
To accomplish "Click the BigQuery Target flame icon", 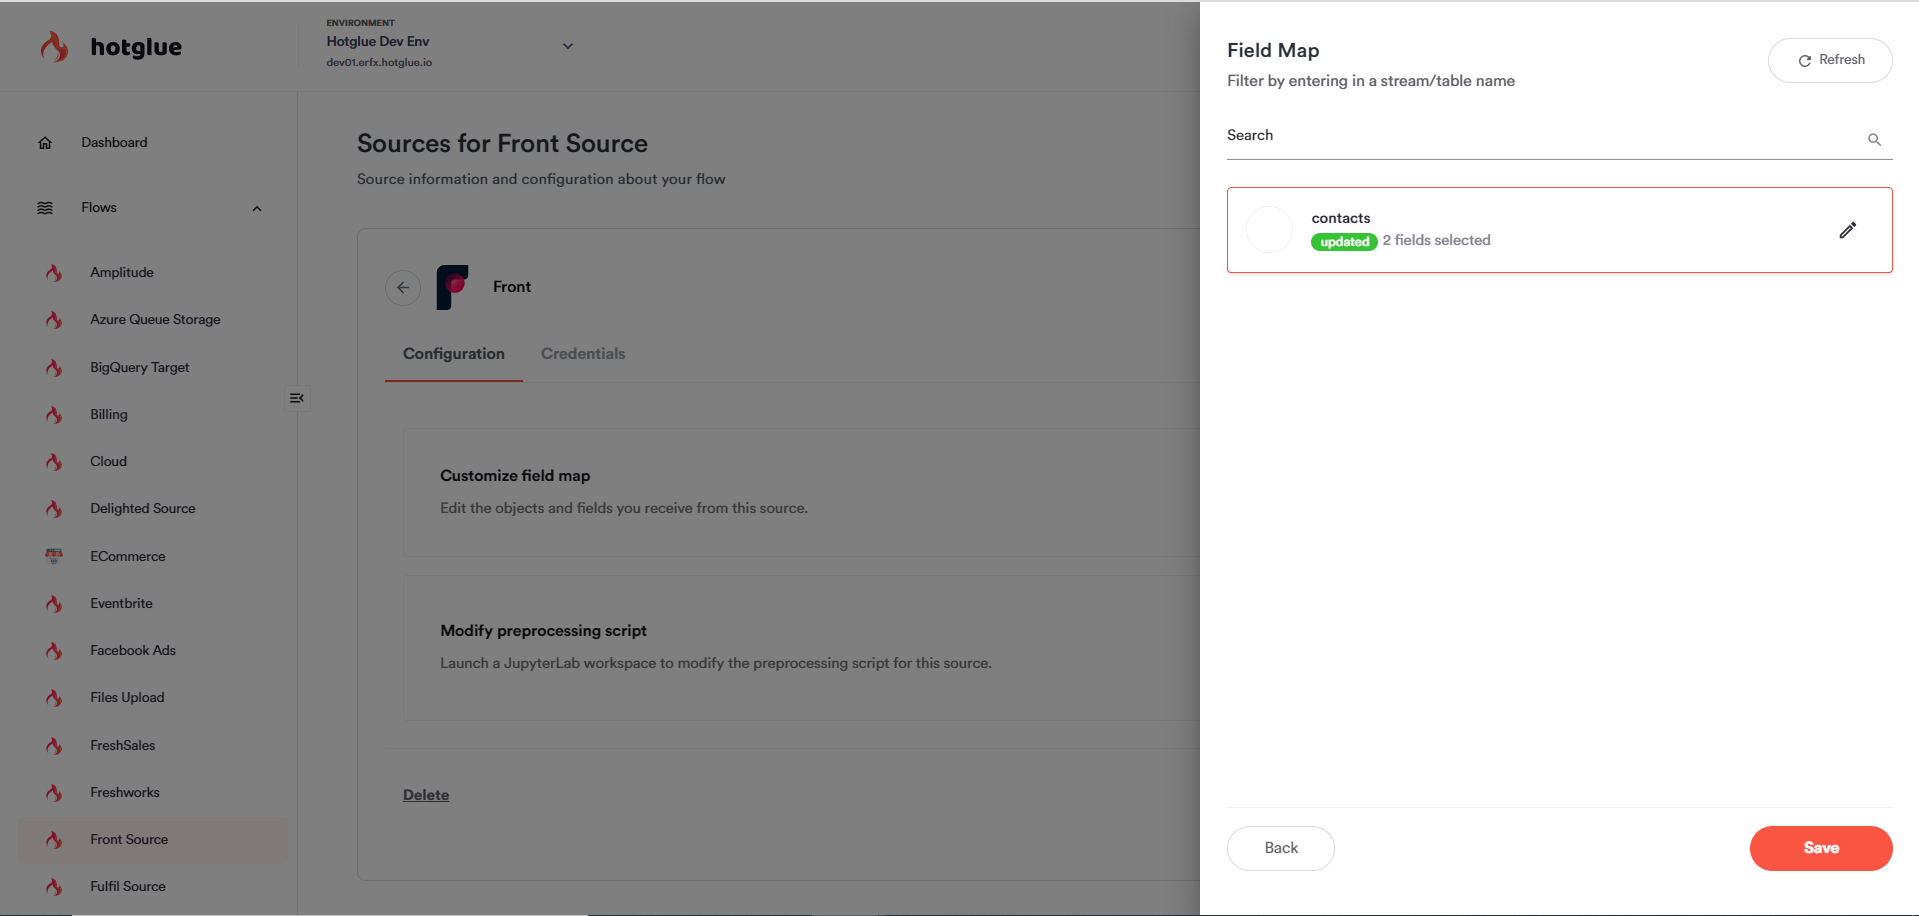I will click(54, 368).
